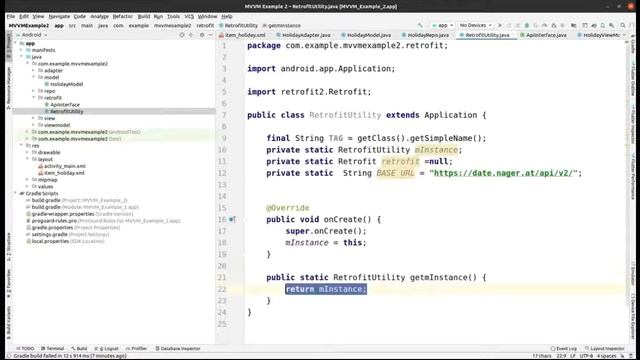
Task: Click the LF line separator status entry
Action: point(573,356)
